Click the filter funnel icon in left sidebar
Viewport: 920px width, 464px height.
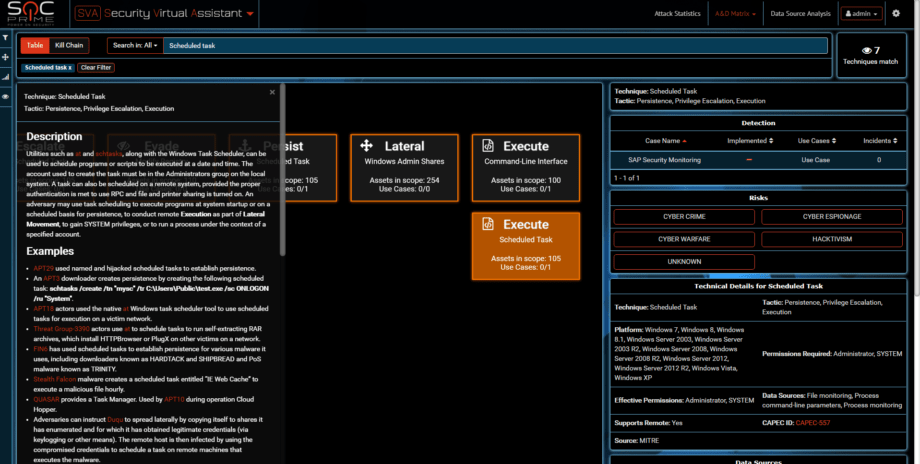point(6,37)
